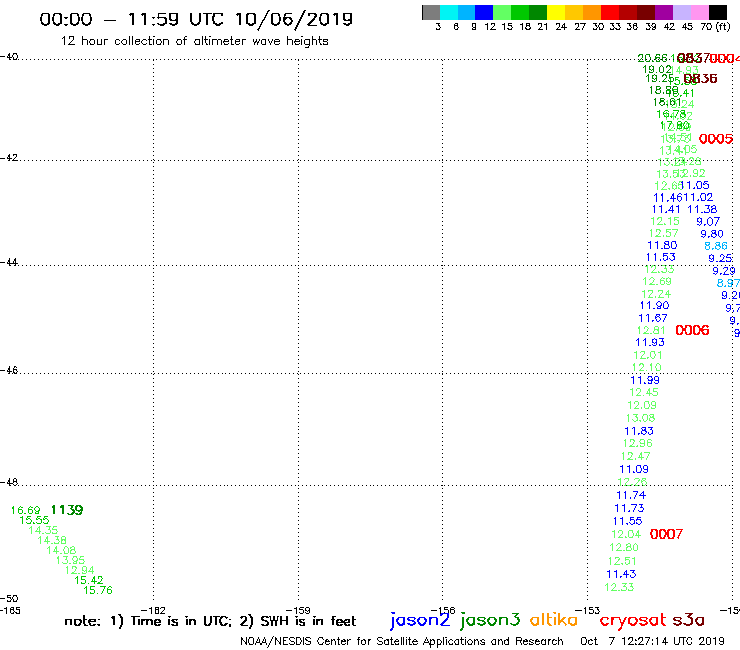This screenshot has width=740, height=650.
Task: Click wave height value 14.08
Action: [61, 550]
